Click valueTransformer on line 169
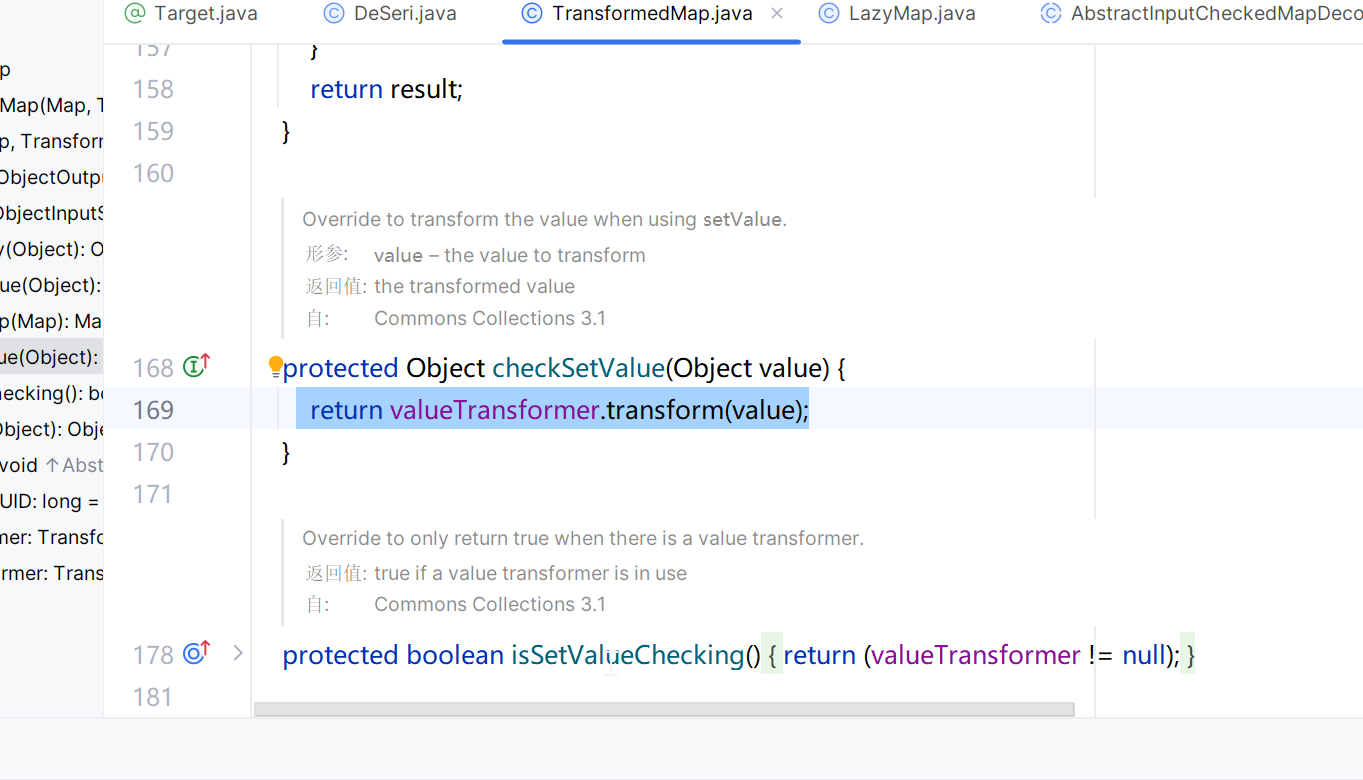This screenshot has width=1363, height=780. tap(494, 410)
